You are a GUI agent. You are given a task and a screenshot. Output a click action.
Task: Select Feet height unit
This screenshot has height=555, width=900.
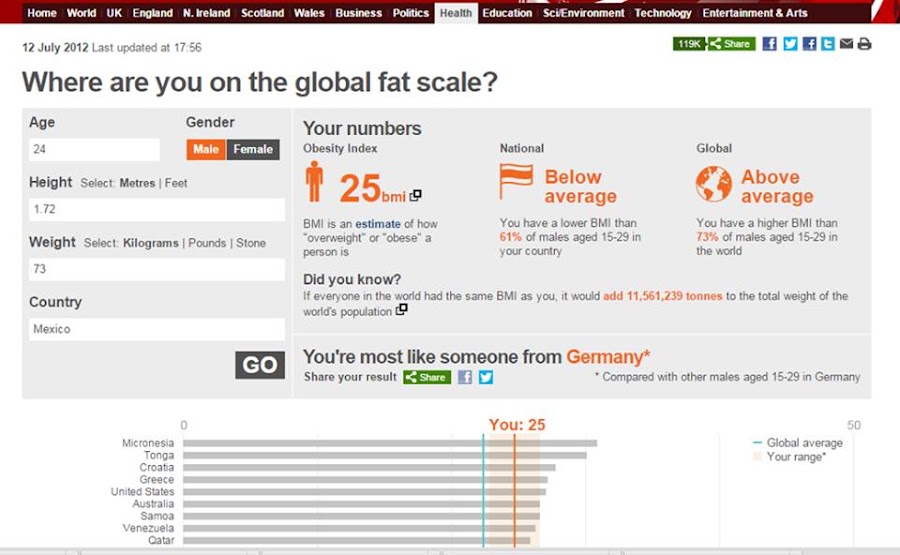(176, 183)
